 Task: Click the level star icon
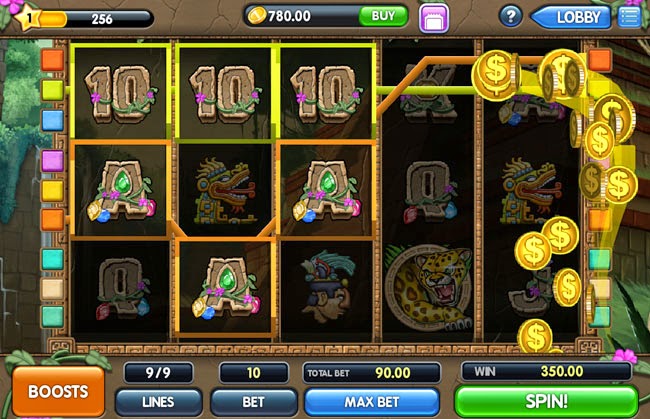tap(28, 17)
